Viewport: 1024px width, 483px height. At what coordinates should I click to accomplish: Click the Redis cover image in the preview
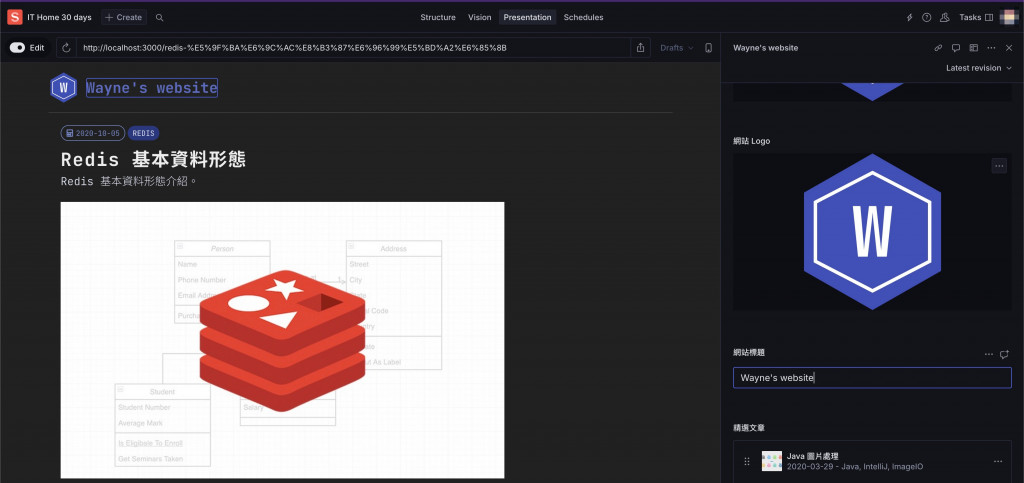click(282, 340)
